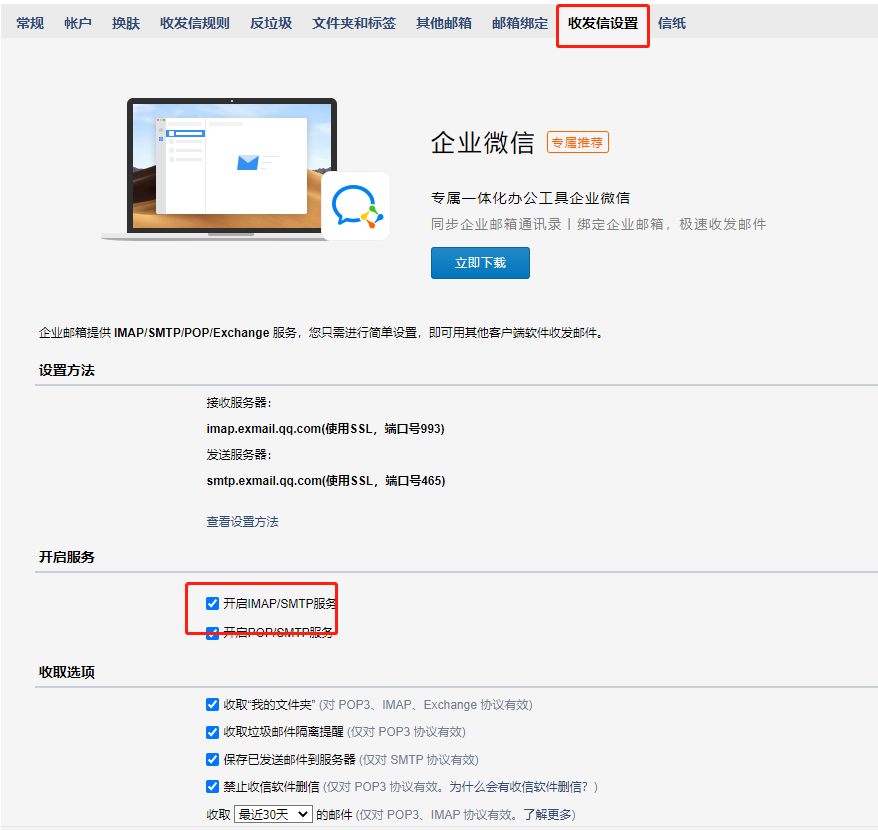Open the 文件夹和标签 tab
Screen dimensions: 878x830
(354, 22)
